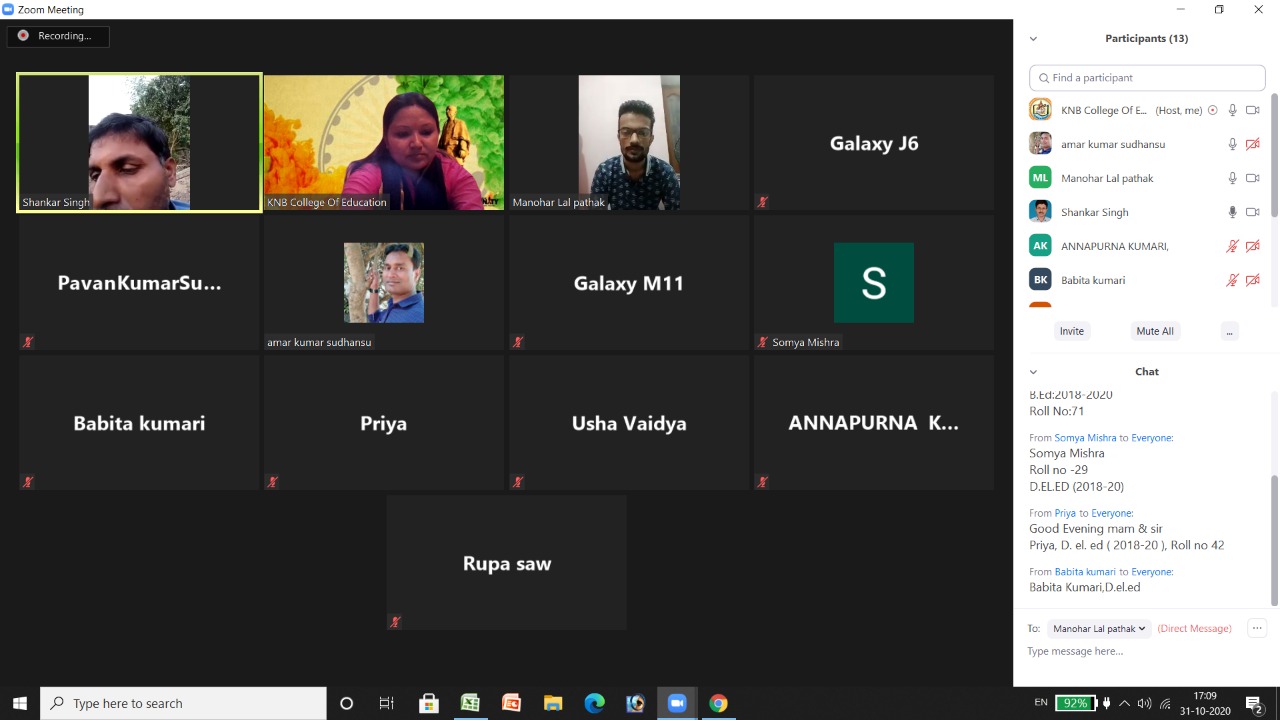Open Windows Start menu
The image size is (1280, 720).
20,703
